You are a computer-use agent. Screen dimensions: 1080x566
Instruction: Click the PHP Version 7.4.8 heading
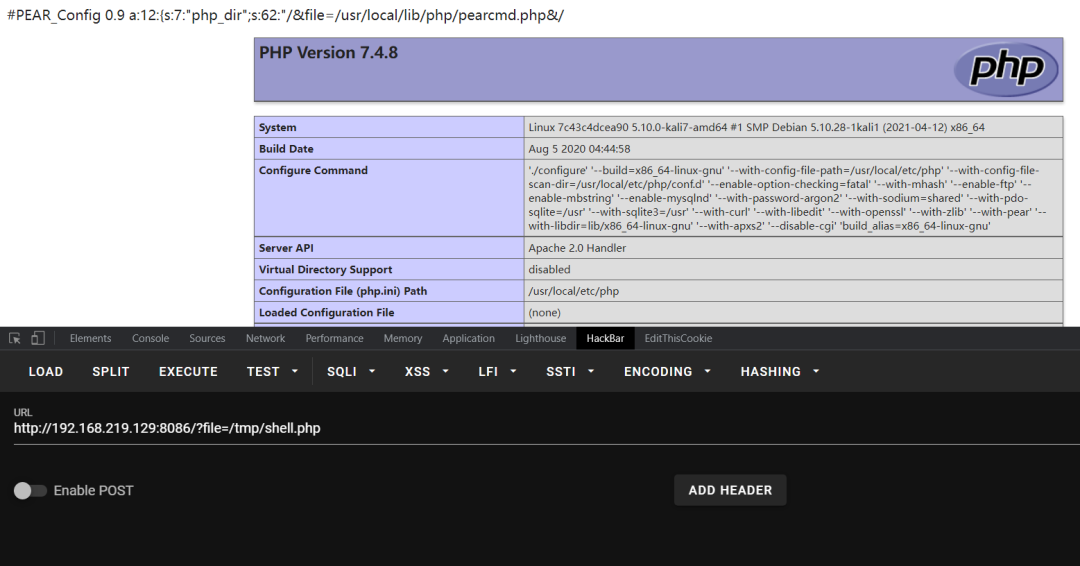(x=329, y=52)
